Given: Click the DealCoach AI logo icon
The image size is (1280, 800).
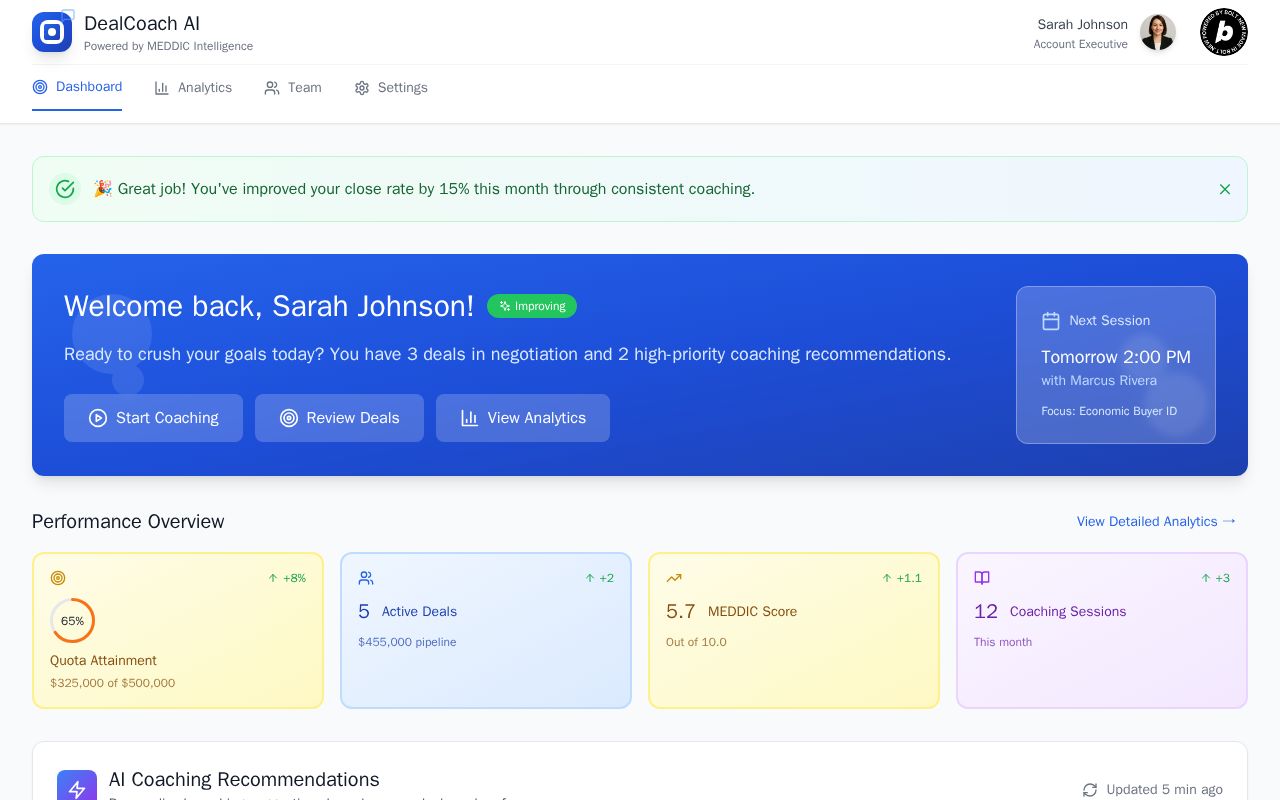Looking at the screenshot, I should 52,32.
